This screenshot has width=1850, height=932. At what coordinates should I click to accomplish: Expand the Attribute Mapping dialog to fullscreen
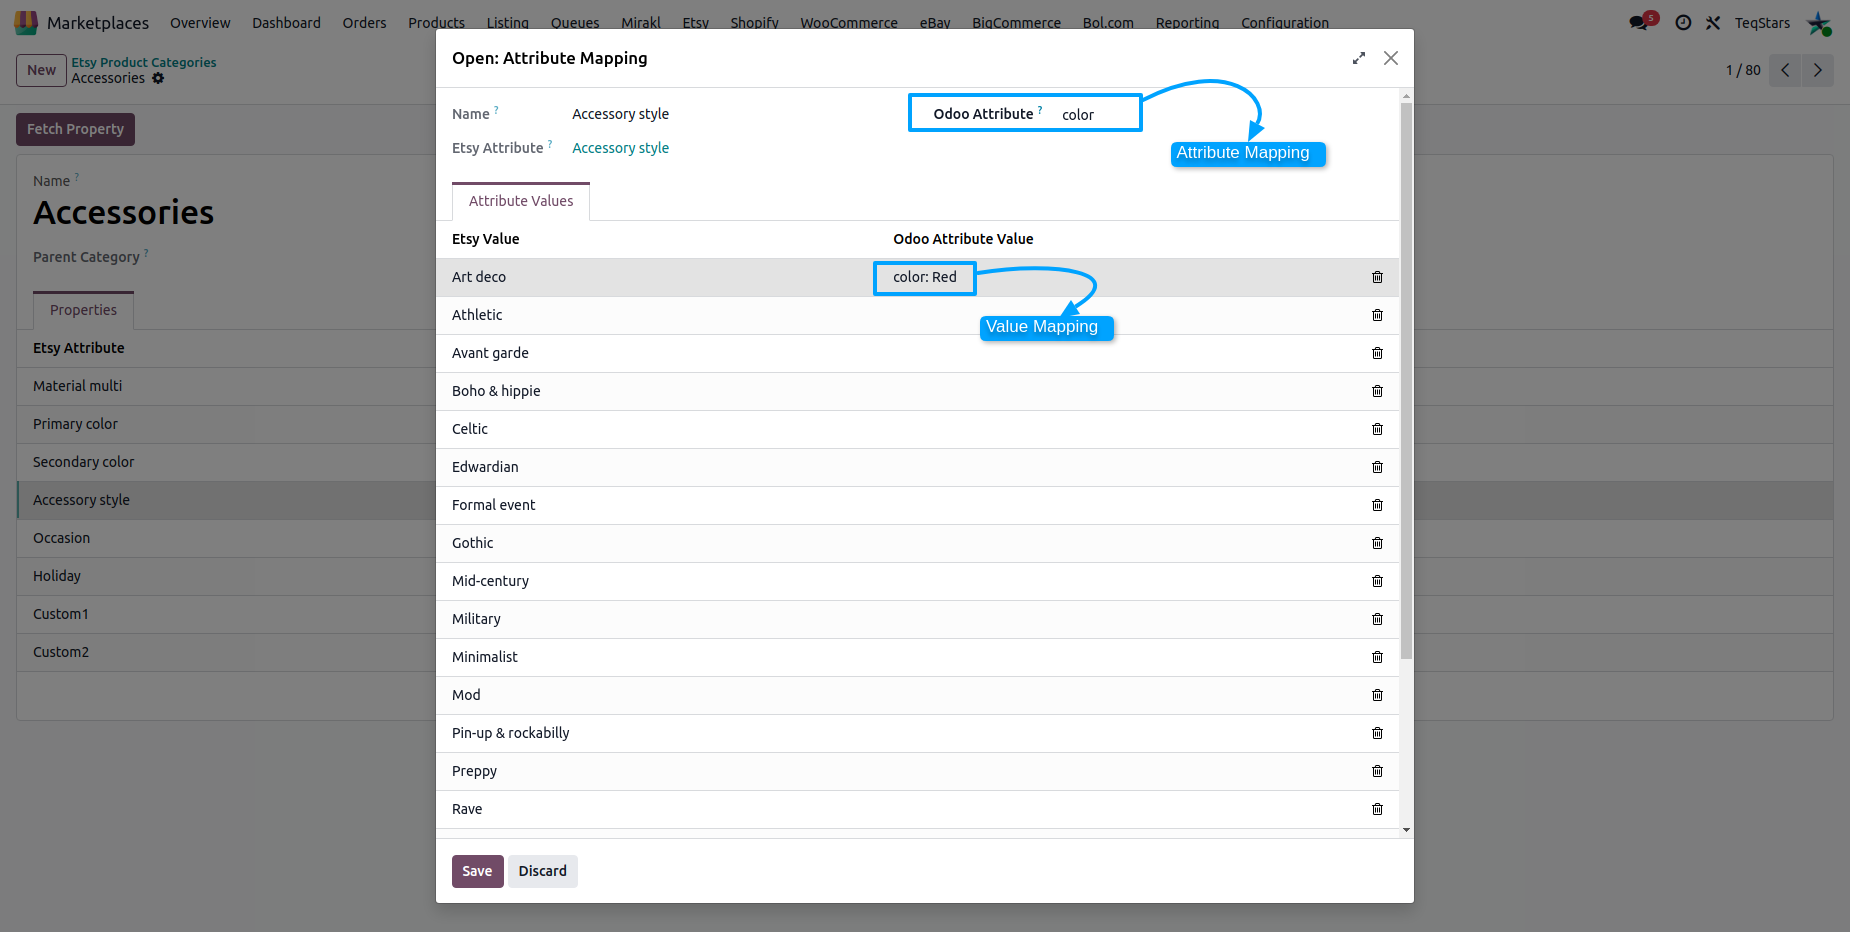click(x=1358, y=58)
